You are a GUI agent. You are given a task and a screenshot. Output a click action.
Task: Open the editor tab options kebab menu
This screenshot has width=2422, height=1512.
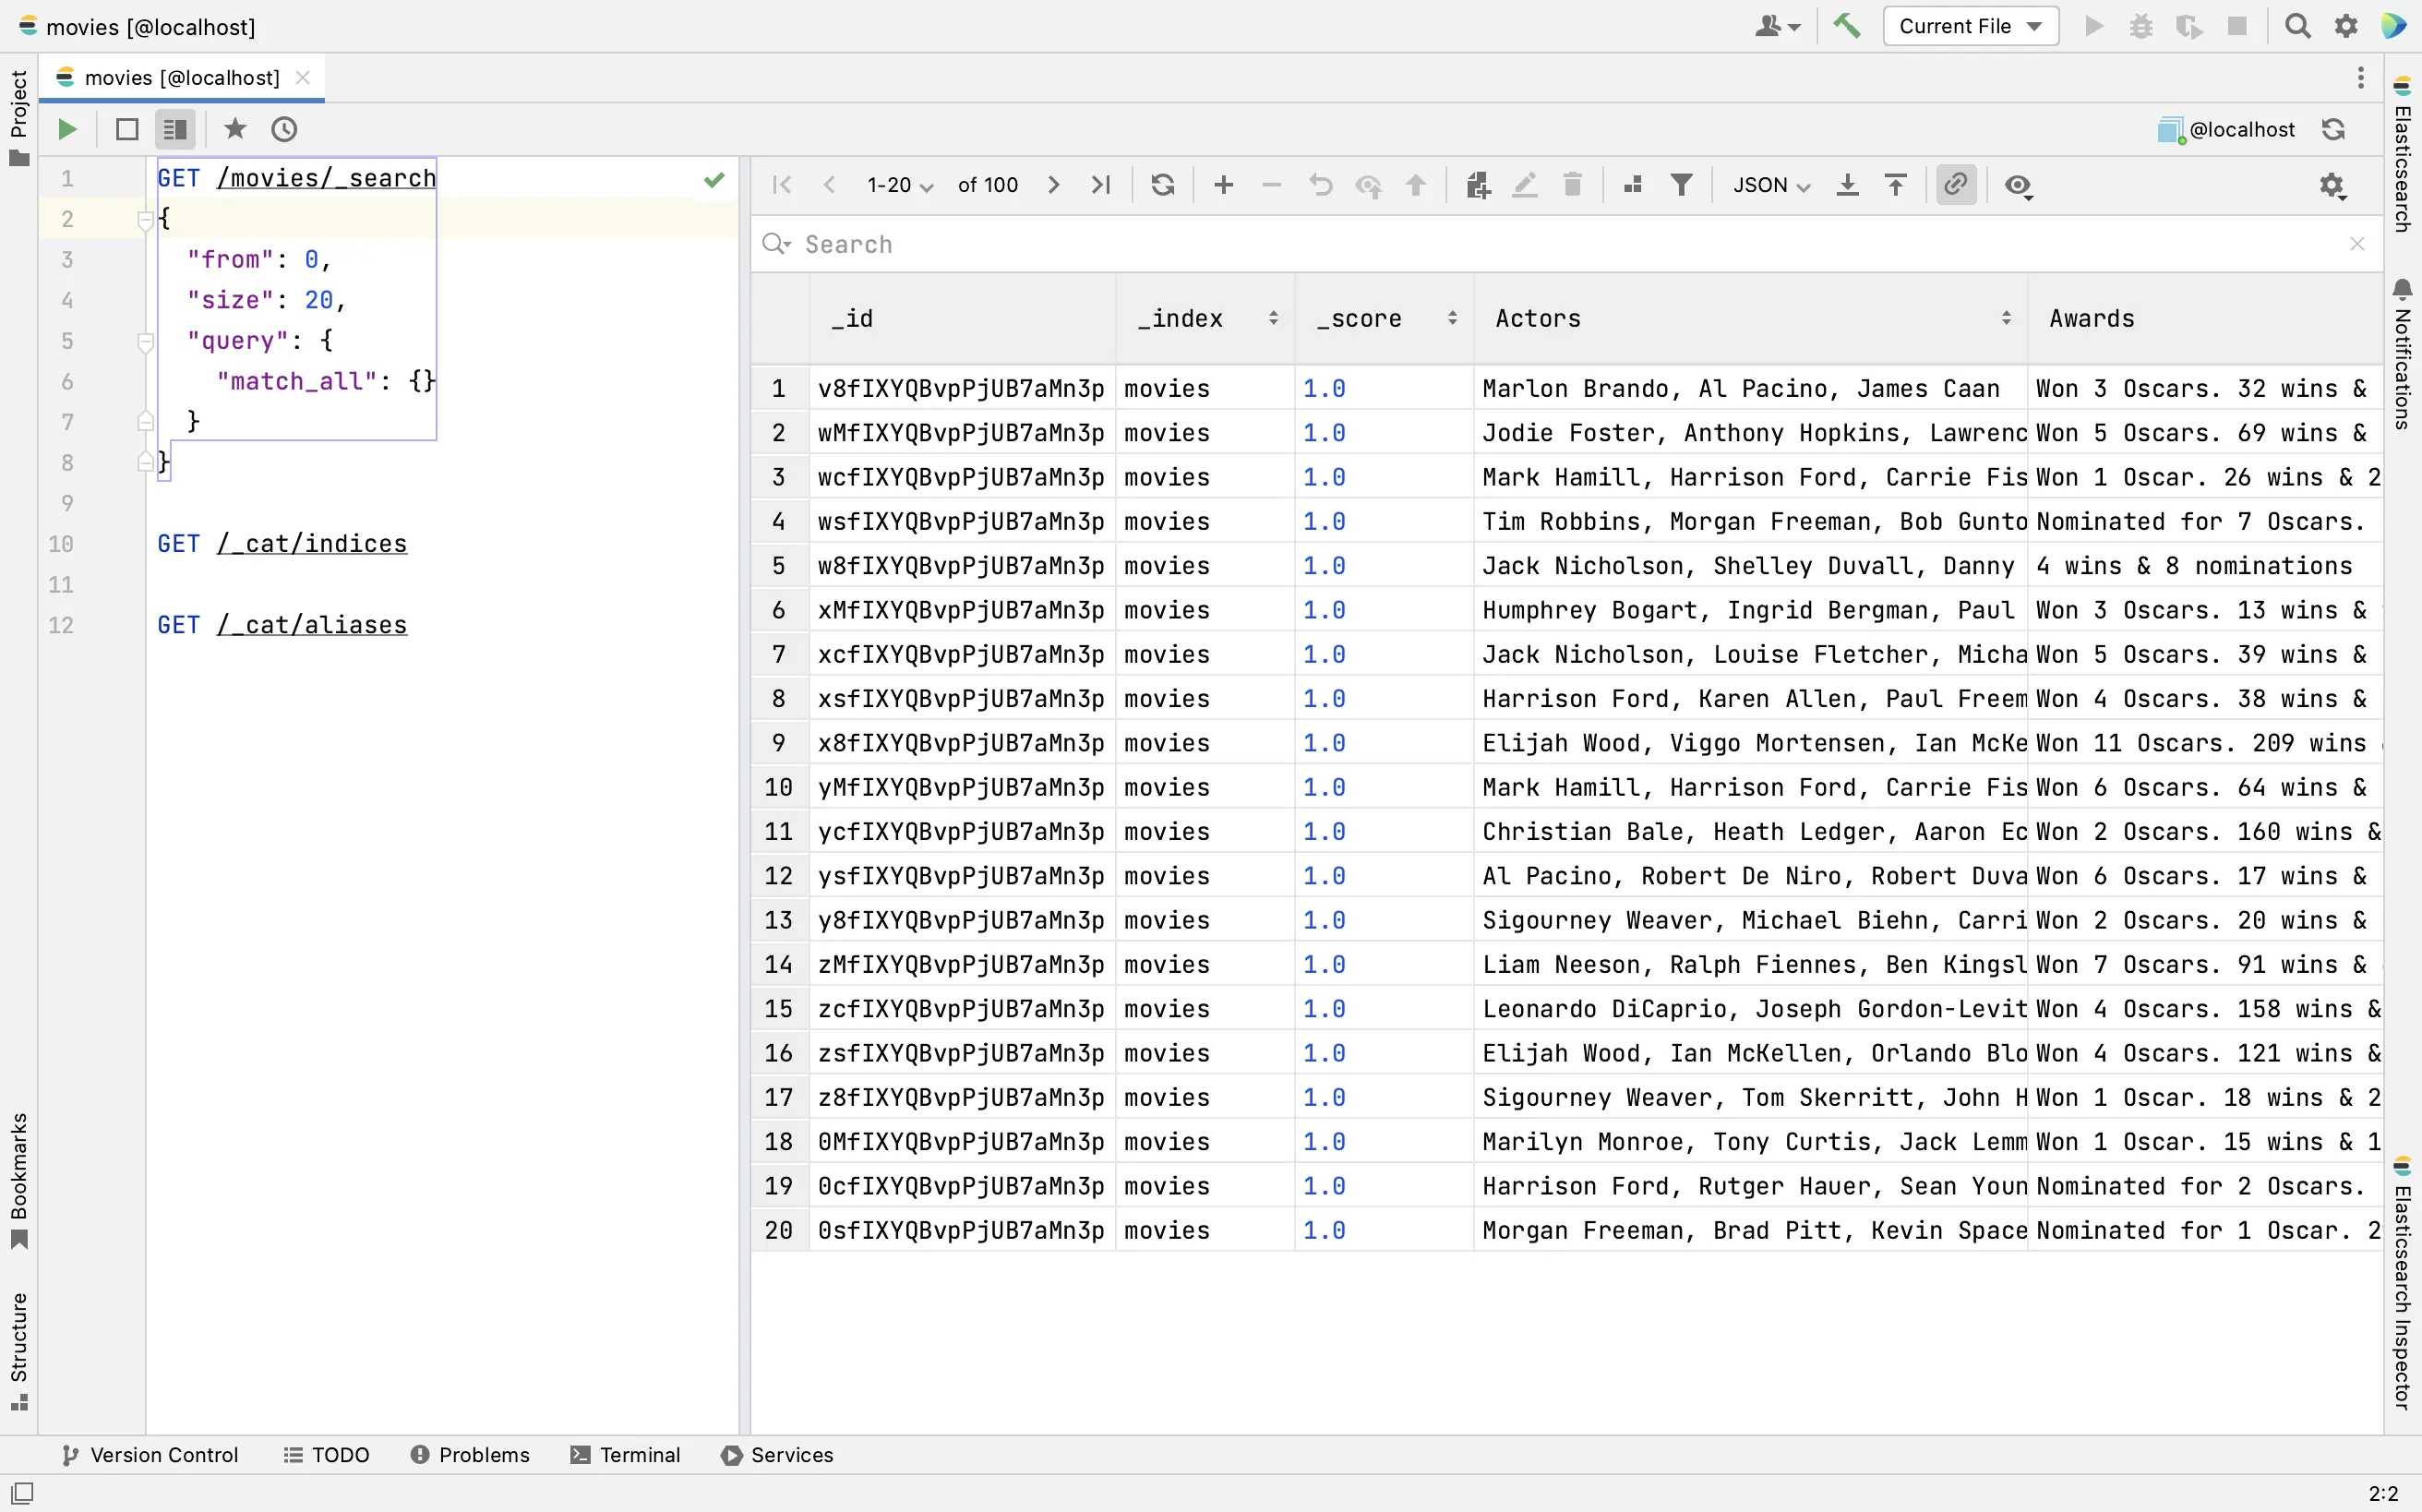tap(2360, 77)
